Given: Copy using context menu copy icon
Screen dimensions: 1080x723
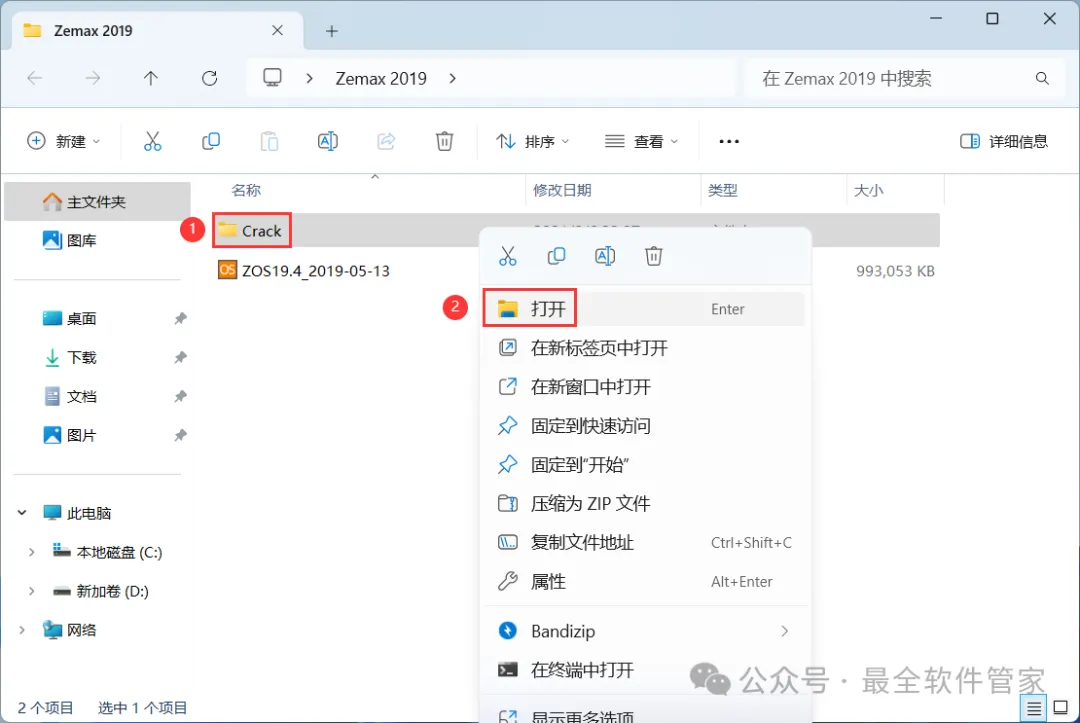Looking at the screenshot, I should coord(557,256).
